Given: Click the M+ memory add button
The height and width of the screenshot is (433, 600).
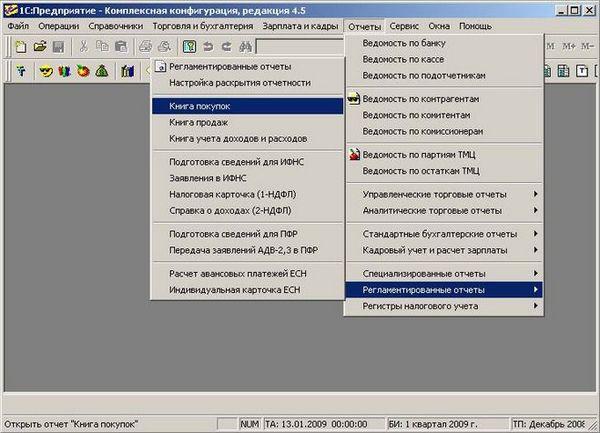Looking at the screenshot, I should [x=569, y=47].
